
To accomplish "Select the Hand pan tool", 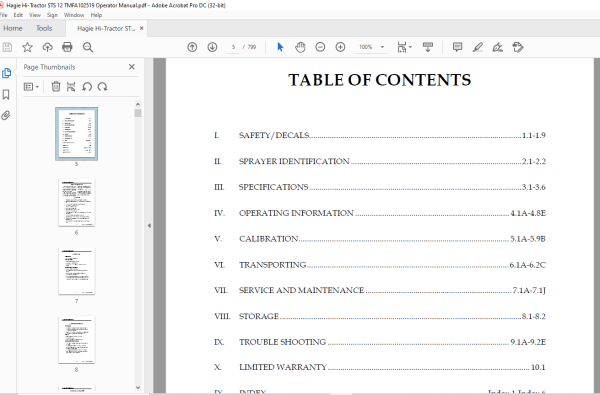I will pyautogui.click(x=300, y=47).
